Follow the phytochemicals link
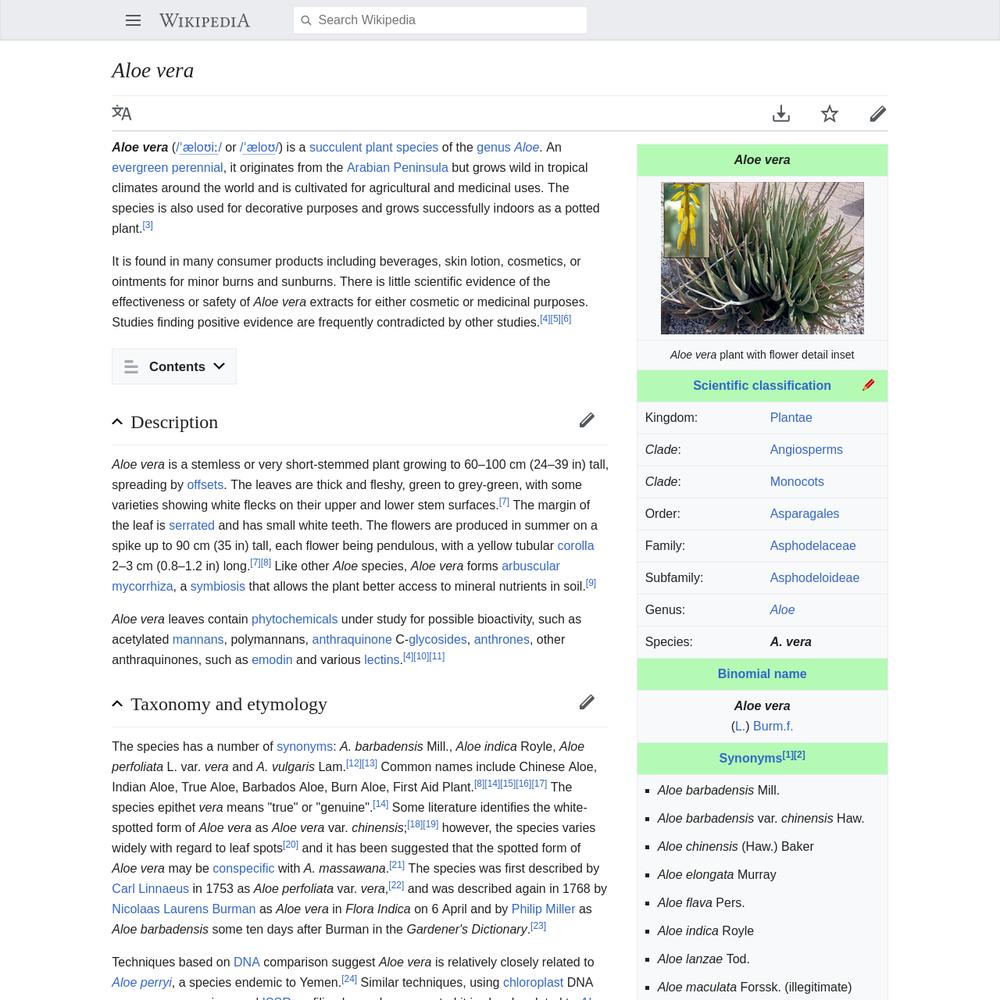This screenshot has width=1000, height=1000. pyautogui.click(x=294, y=619)
